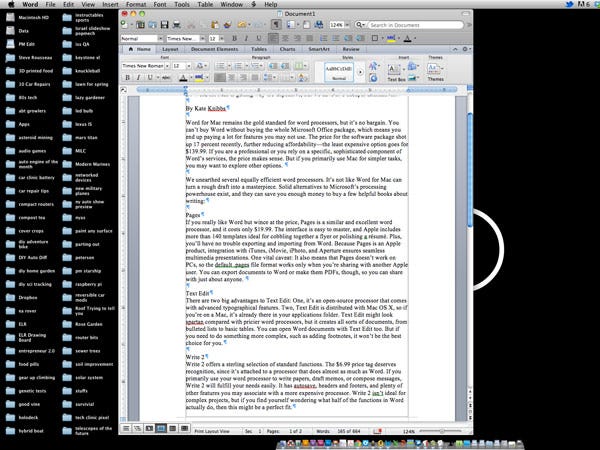Image resolution: width=600 pixels, height=450 pixels.
Task: Toggle Bold in the Formatting toolbar
Action: (235, 38)
